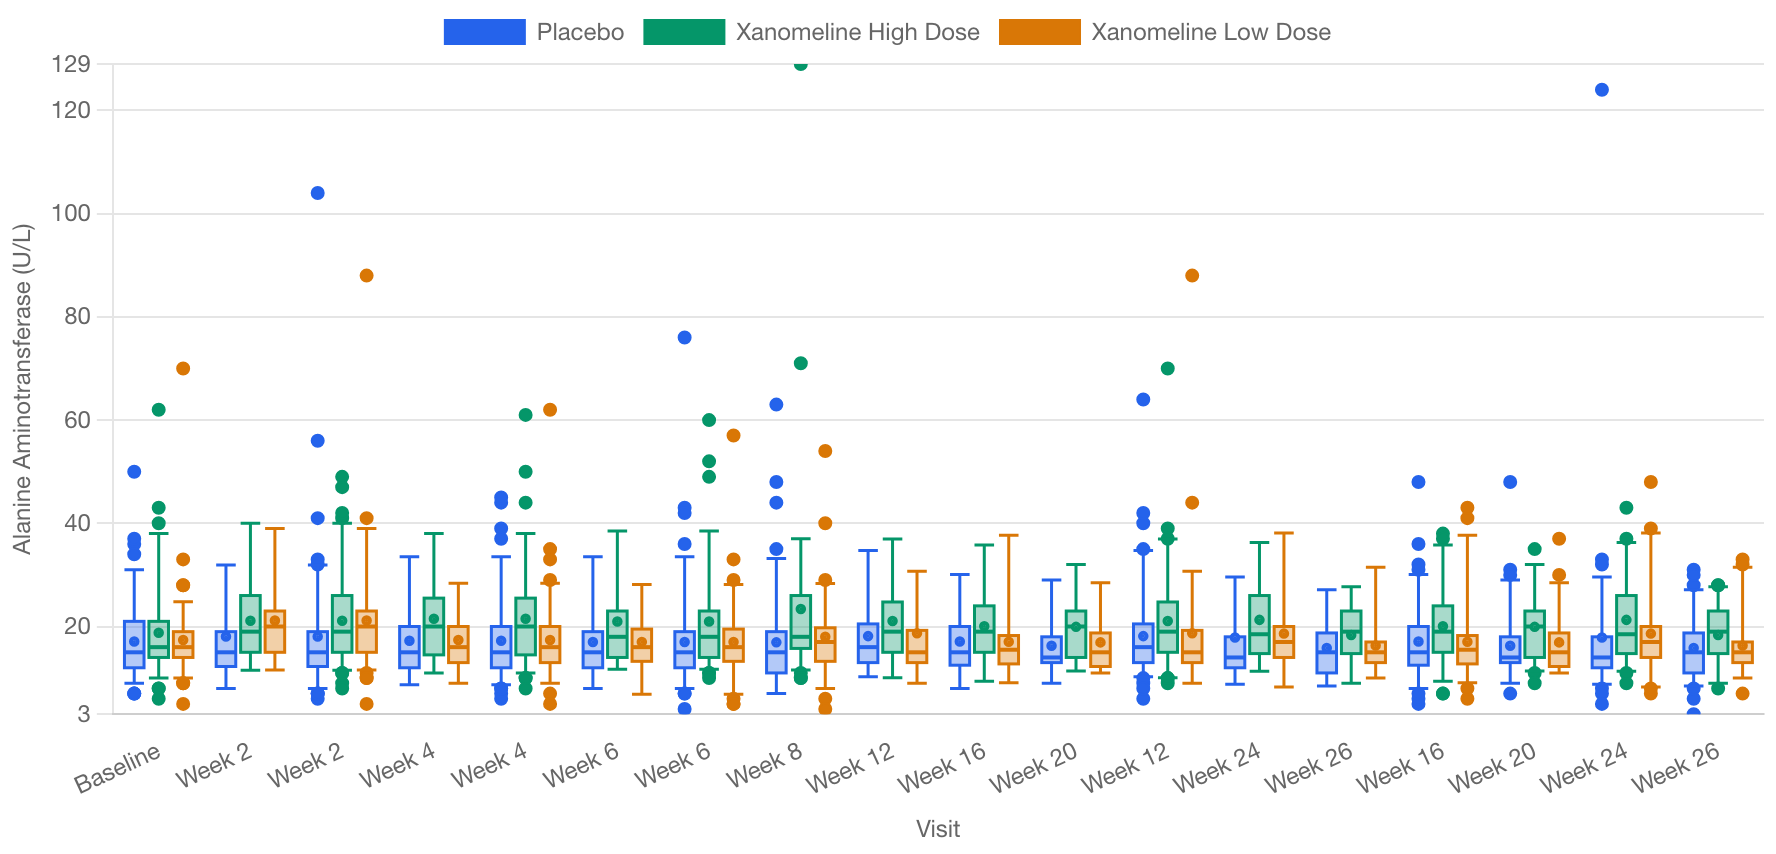Click the Visit axis title
1776x854 pixels.
(938, 829)
